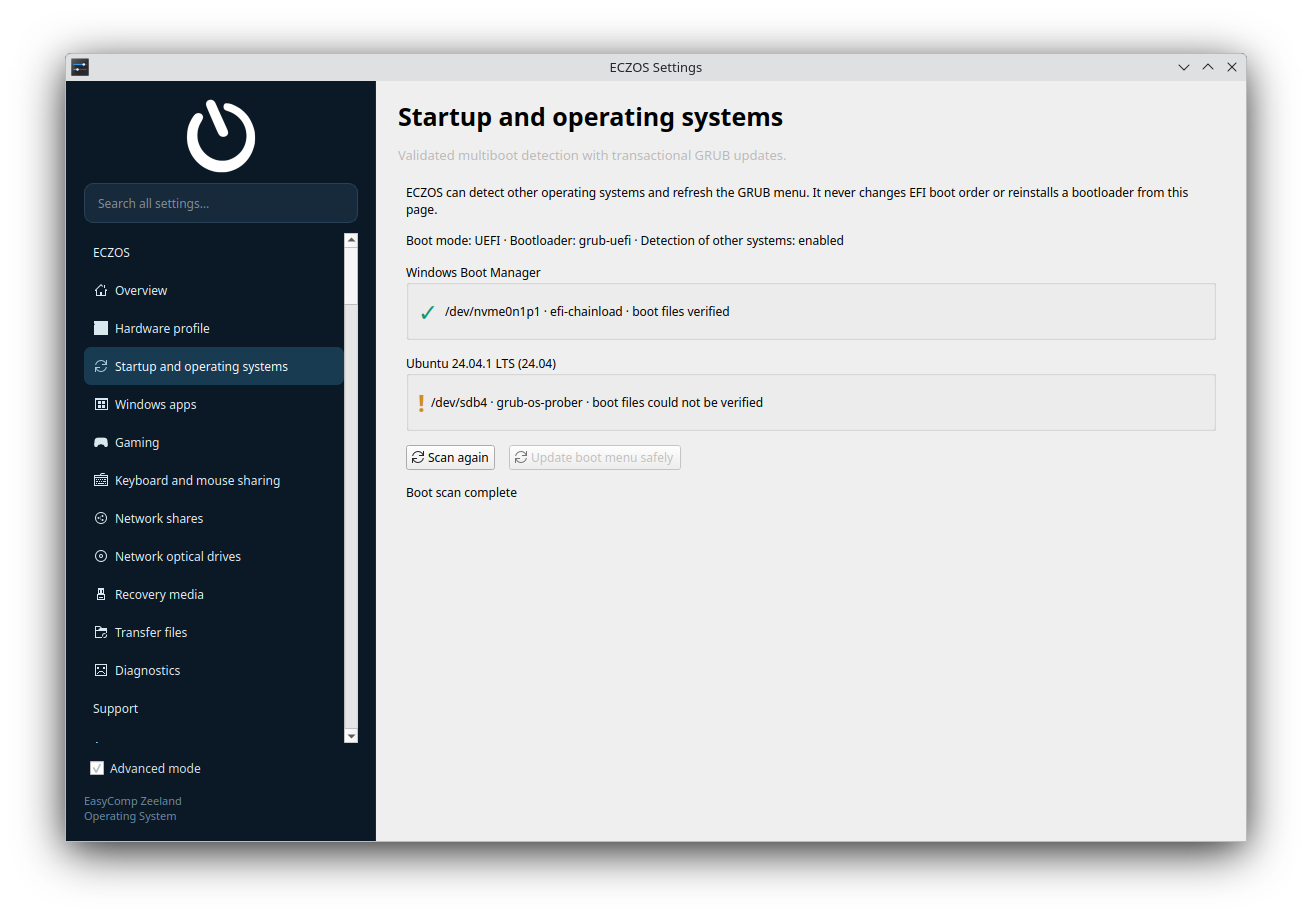Click the /dev/nvme0n1p1 efi-chainload entry text

587,312
